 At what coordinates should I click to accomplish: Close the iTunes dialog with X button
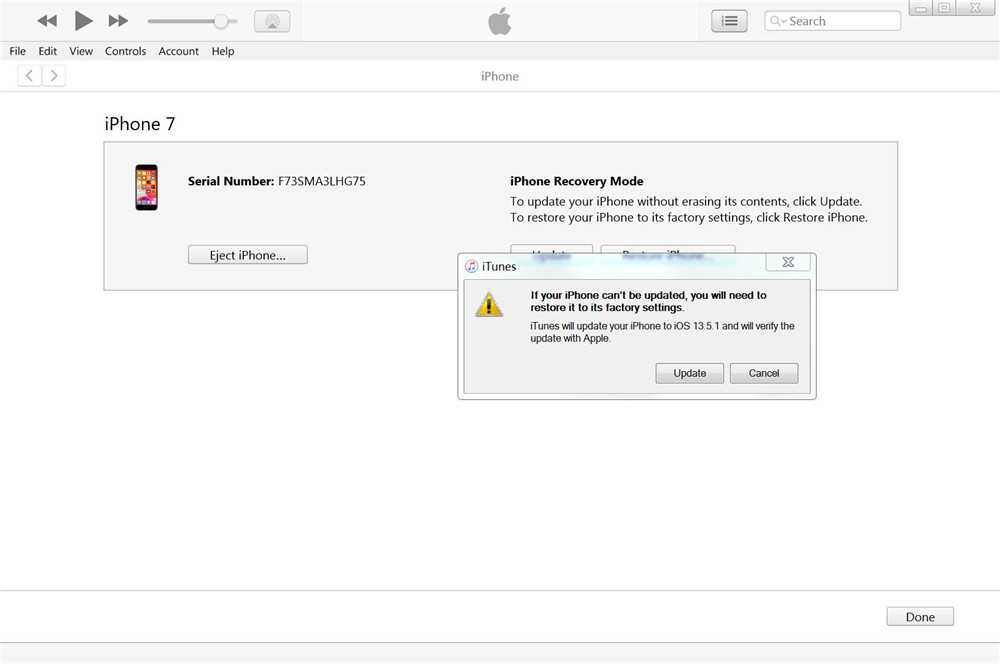pyautogui.click(x=788, y=263)
